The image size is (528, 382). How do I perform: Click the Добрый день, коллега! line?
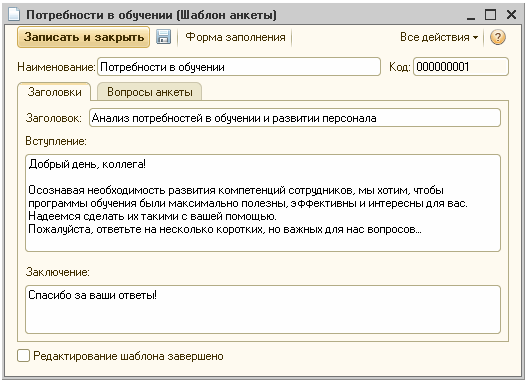(87, 164)
